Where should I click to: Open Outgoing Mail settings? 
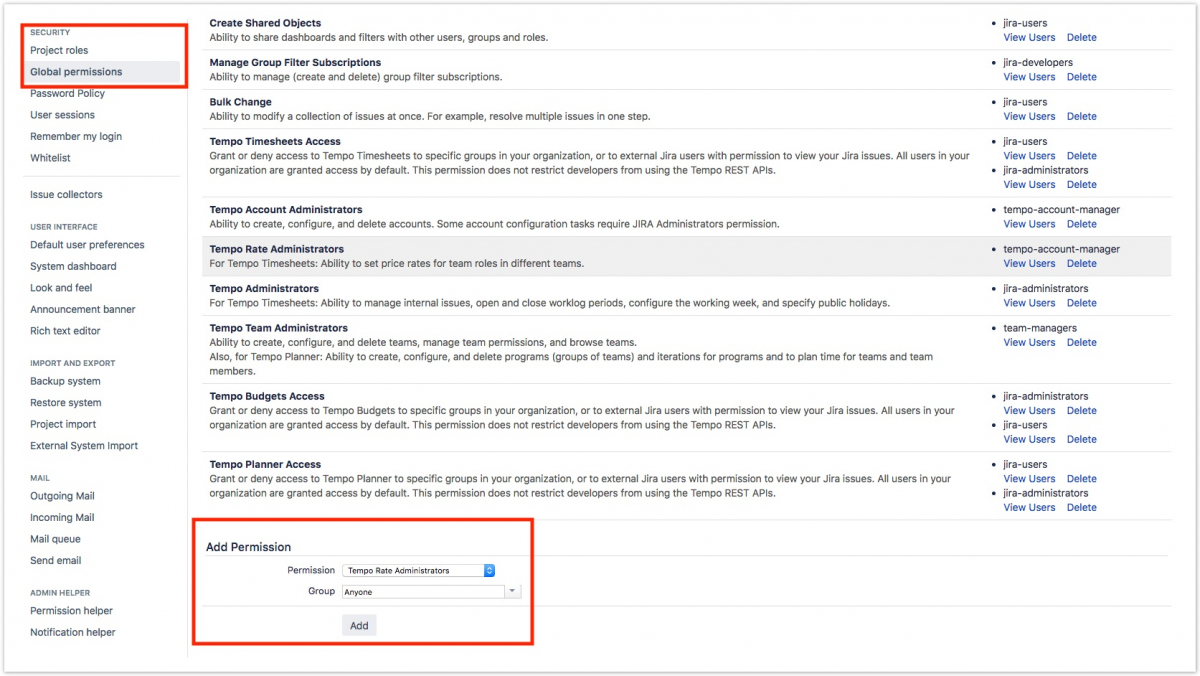click(62, 496)
